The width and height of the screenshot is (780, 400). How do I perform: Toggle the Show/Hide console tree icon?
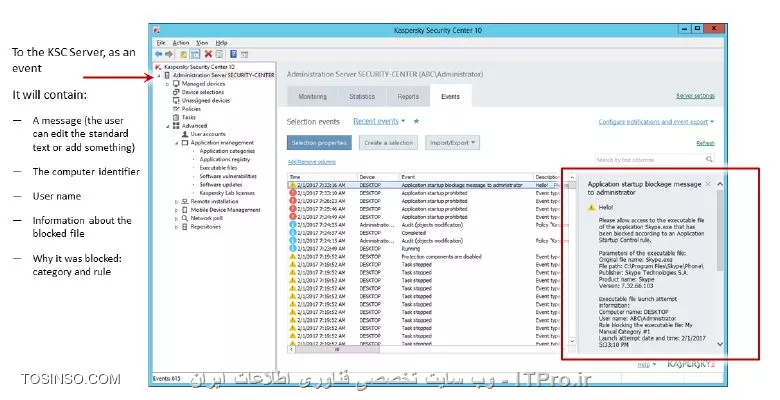point(195,54)
